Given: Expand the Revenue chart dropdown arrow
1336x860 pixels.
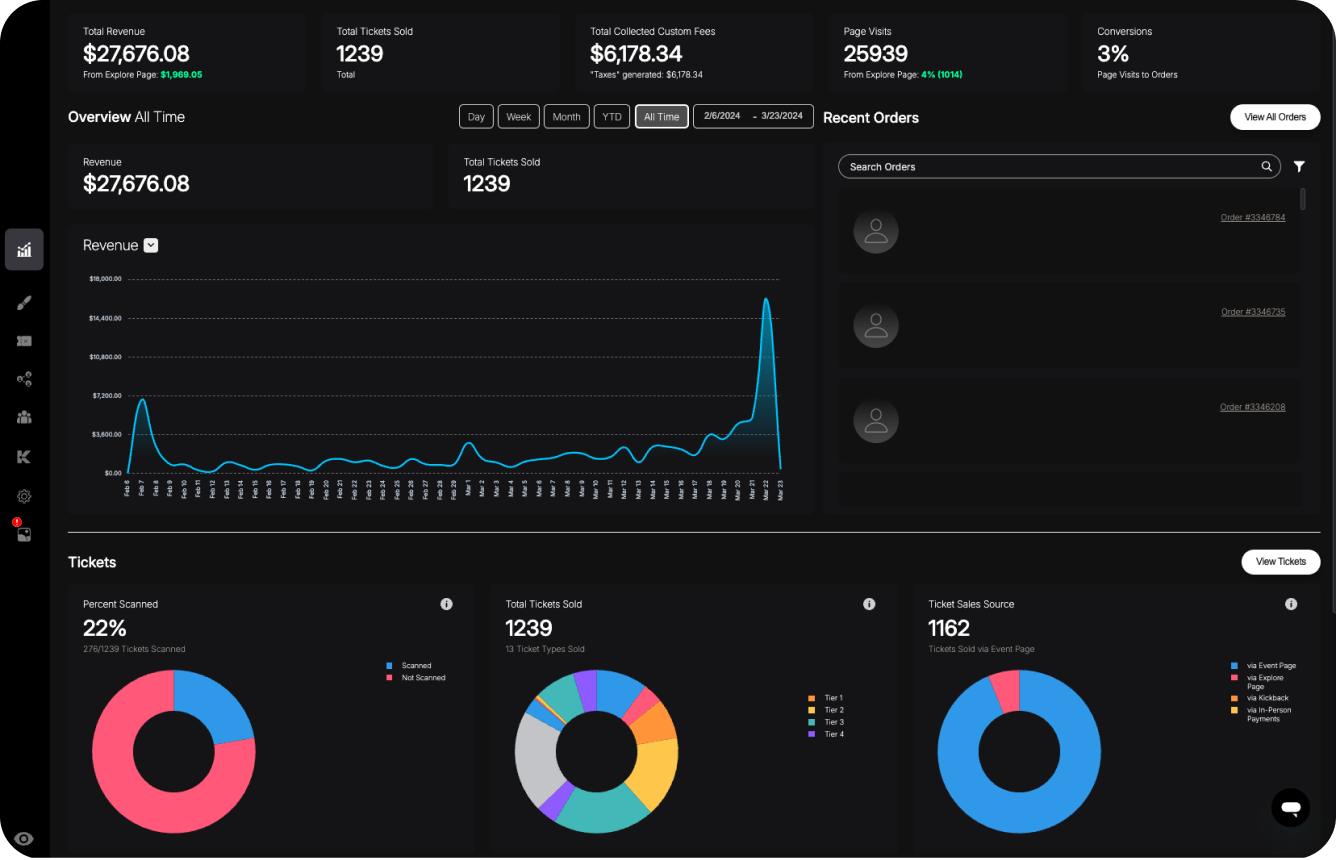Looking at the screenshot, I should tap(151, 245).
